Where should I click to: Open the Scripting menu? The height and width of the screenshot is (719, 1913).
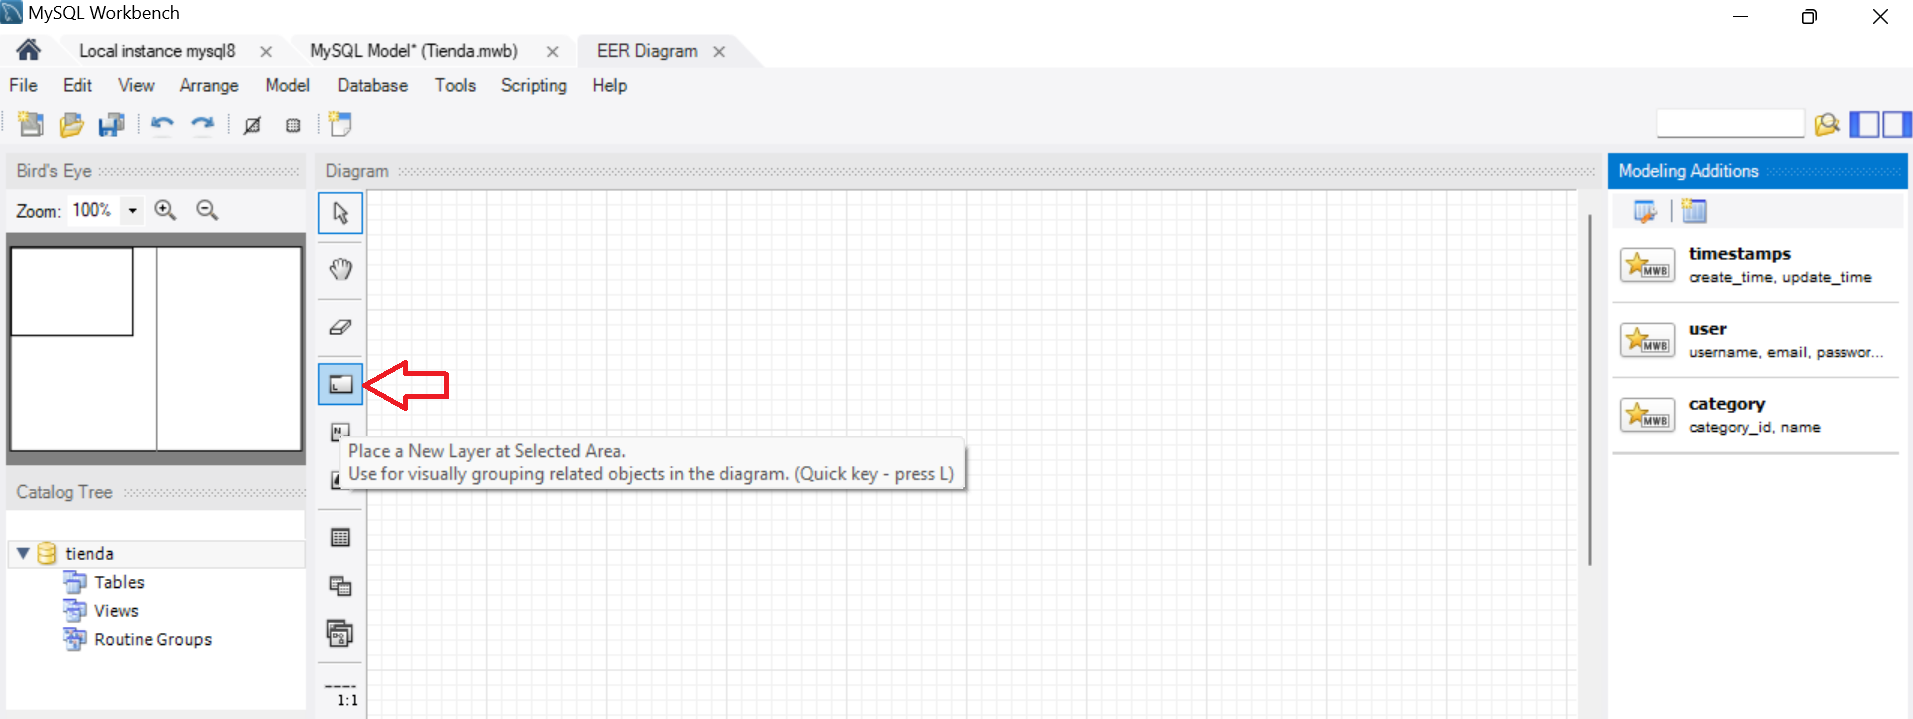(533, 86)
